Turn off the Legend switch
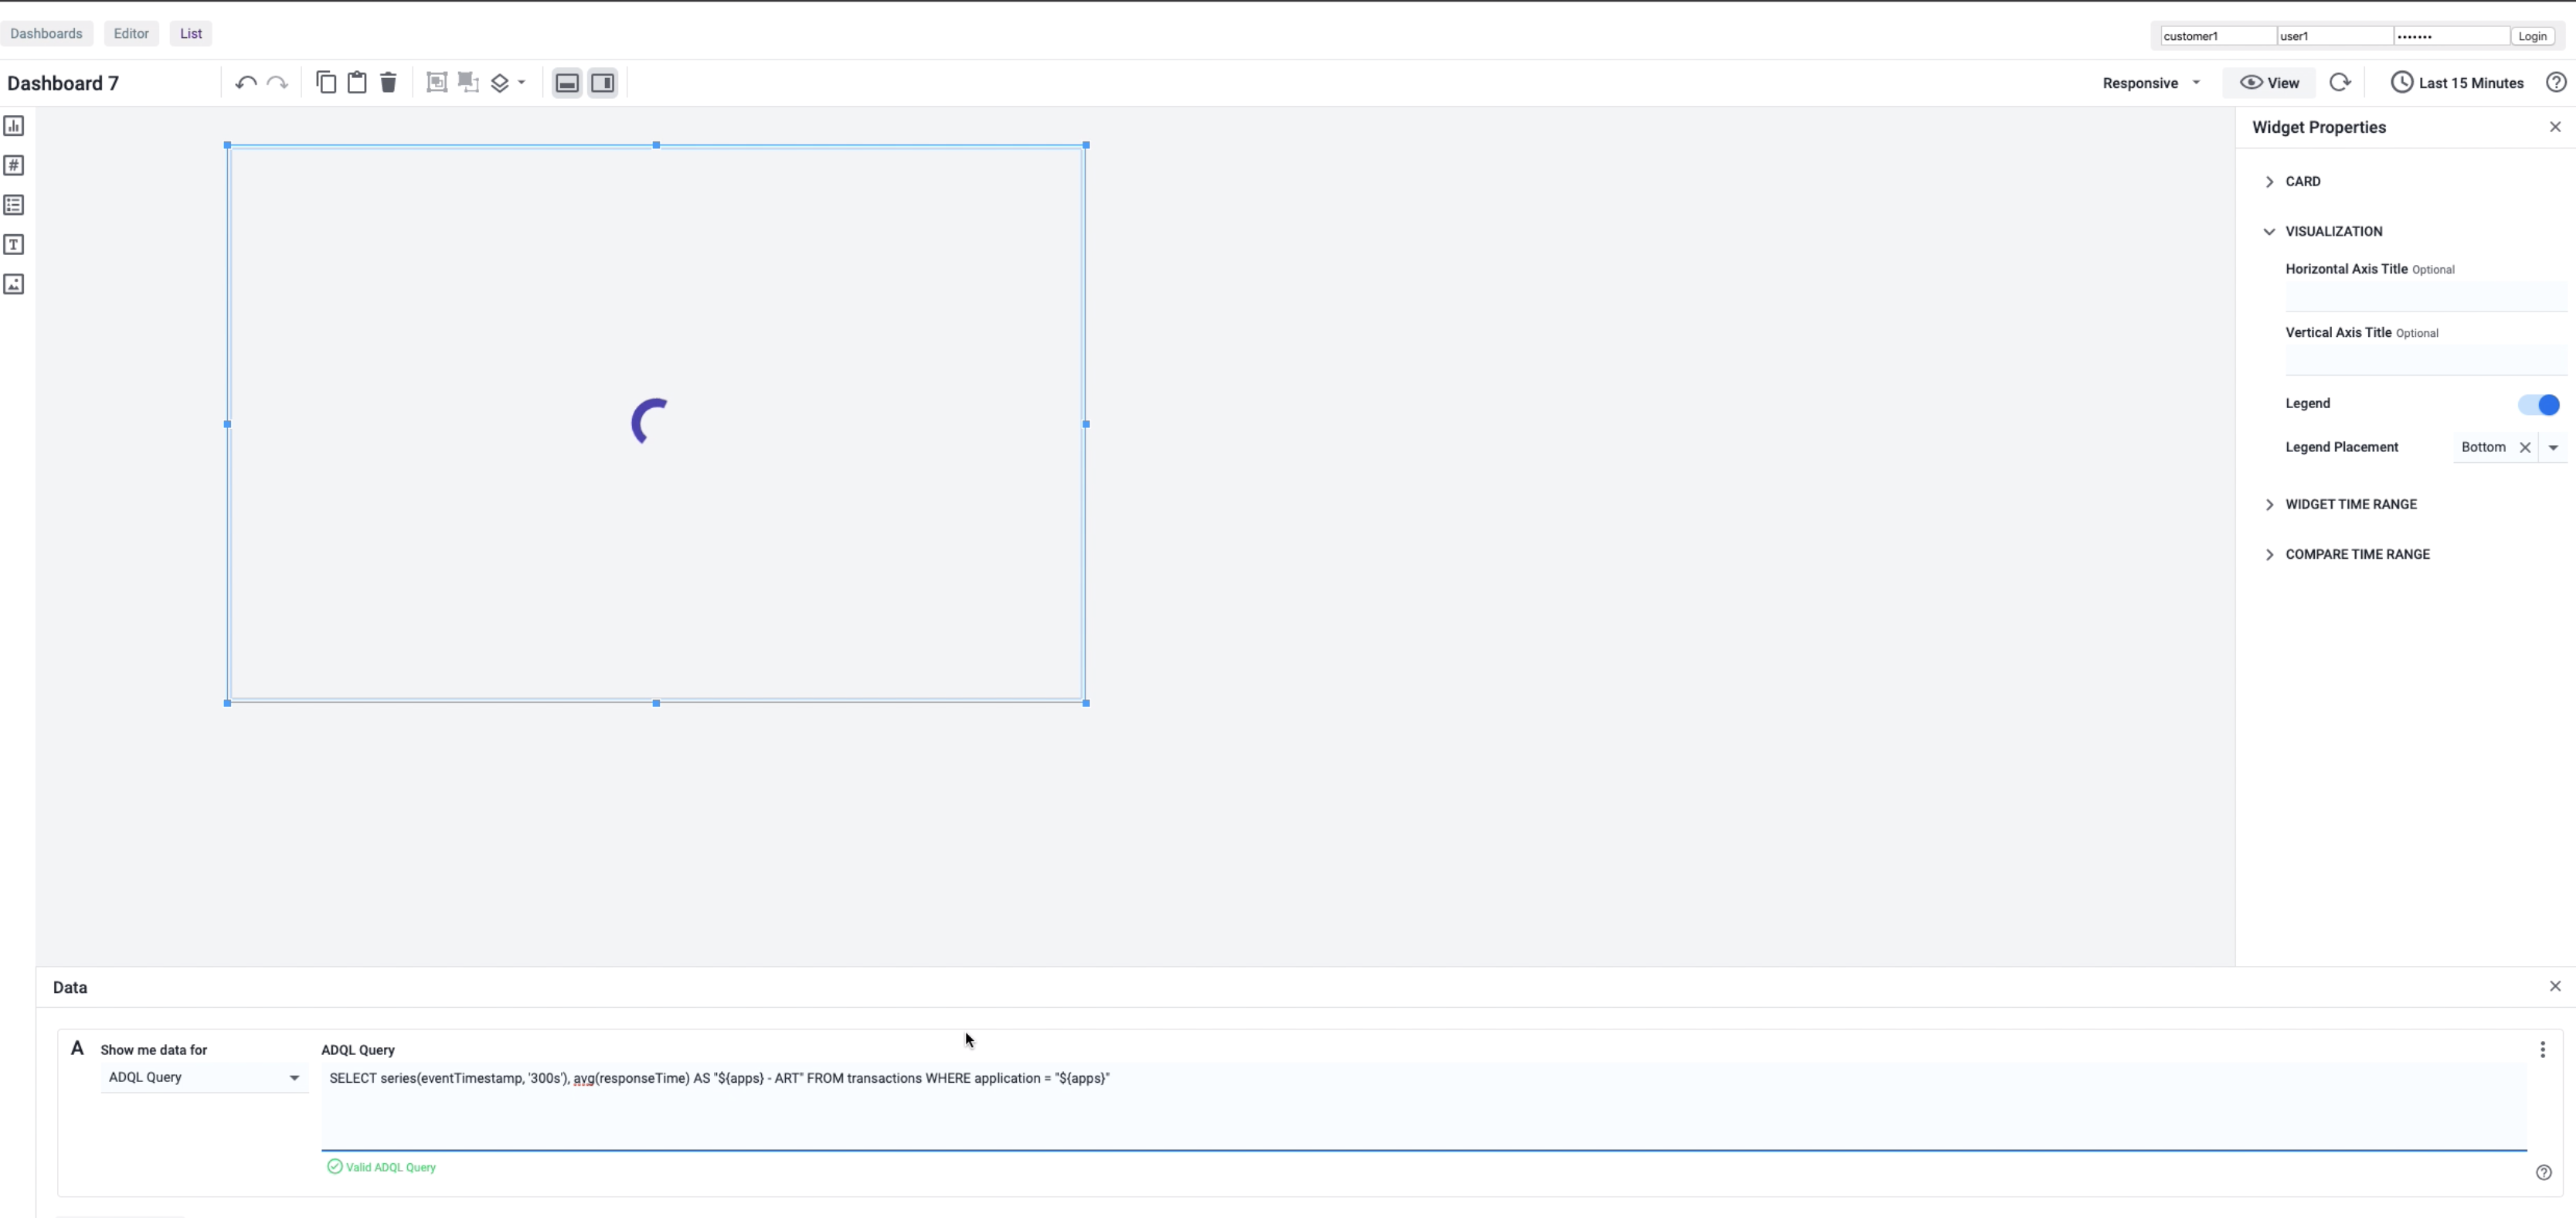 [x=2538, y=404]
